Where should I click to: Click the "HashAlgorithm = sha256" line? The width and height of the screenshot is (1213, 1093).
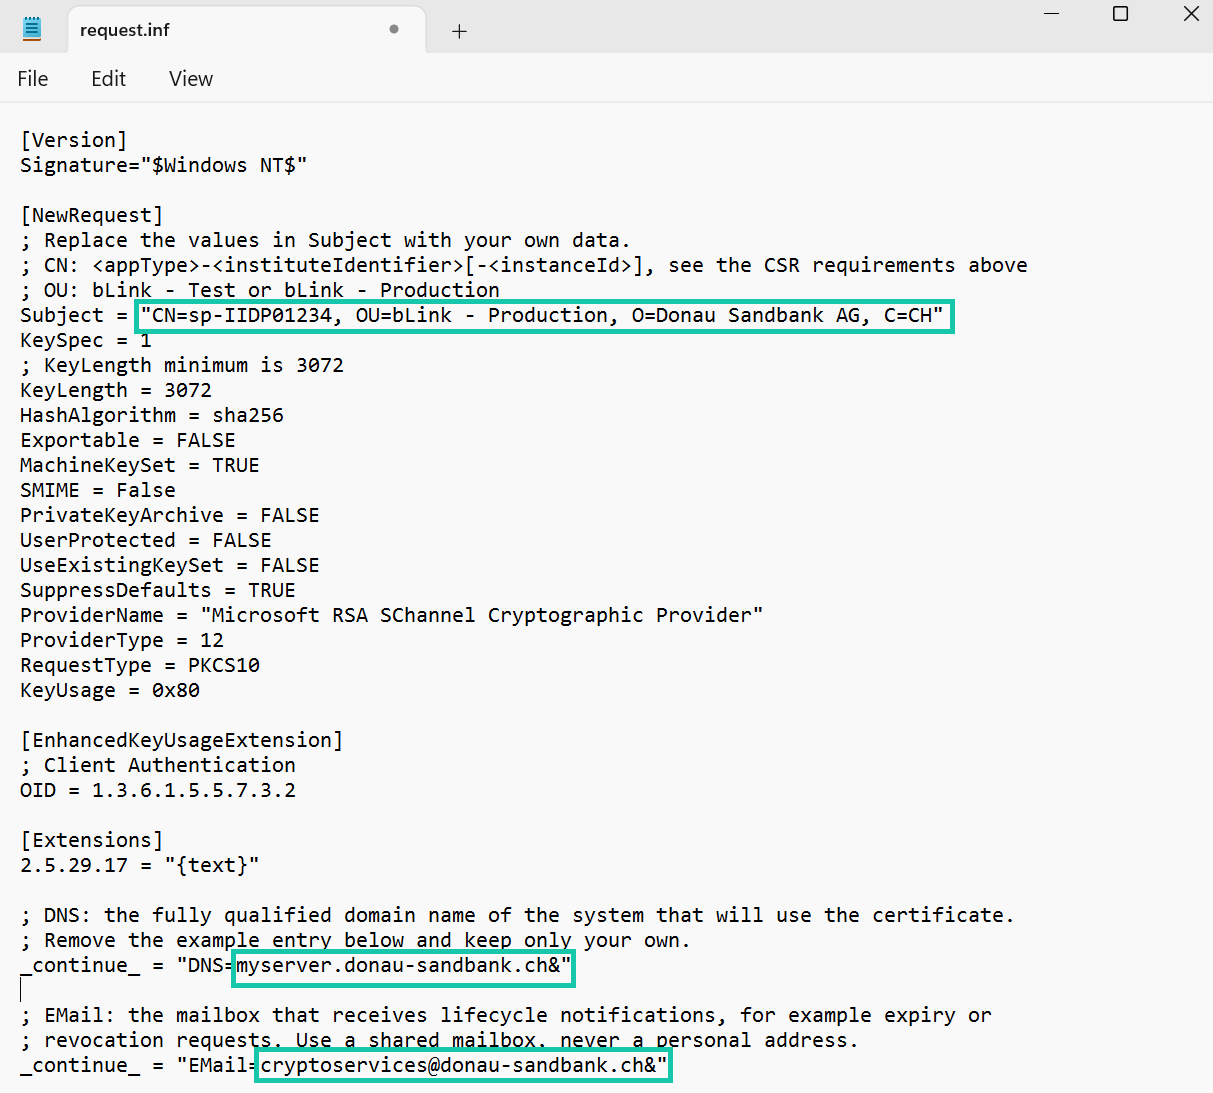pos(152,415)
